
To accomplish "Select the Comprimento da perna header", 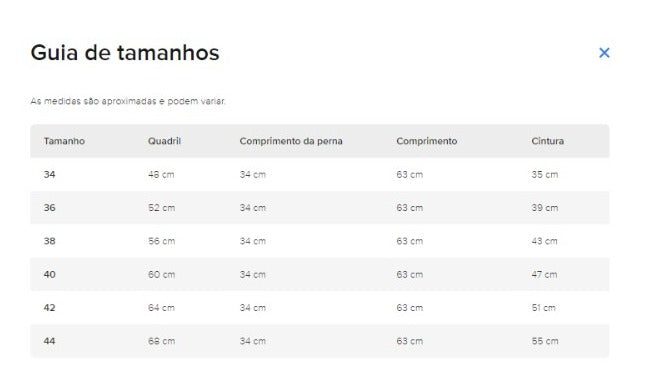I will tap(291, 141).
